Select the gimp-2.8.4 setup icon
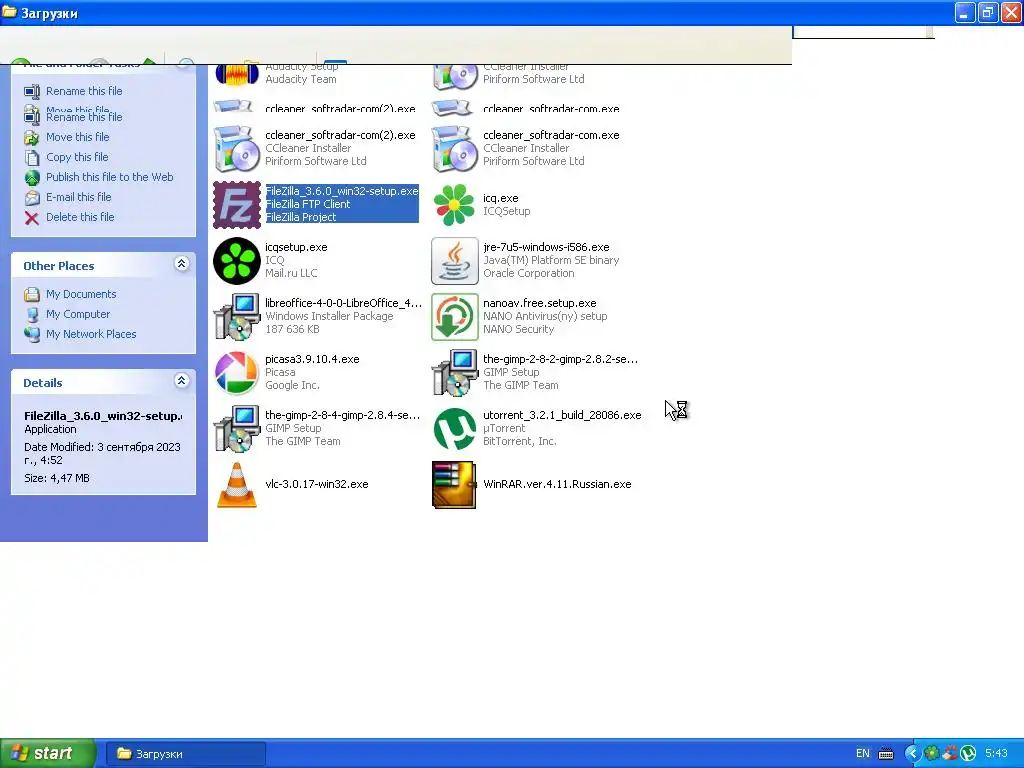The image size is (1024, 768). tap(237, 429)
